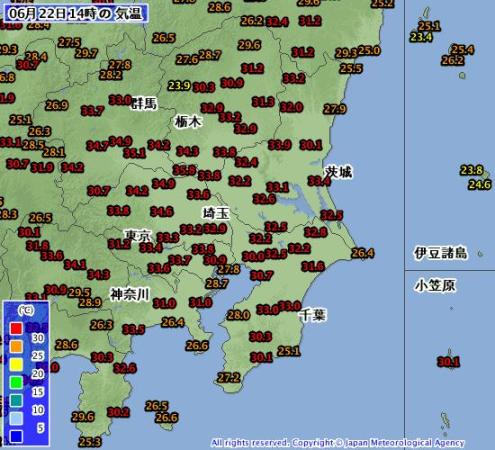Select the 群馬 prefecture label

(144, 103)
